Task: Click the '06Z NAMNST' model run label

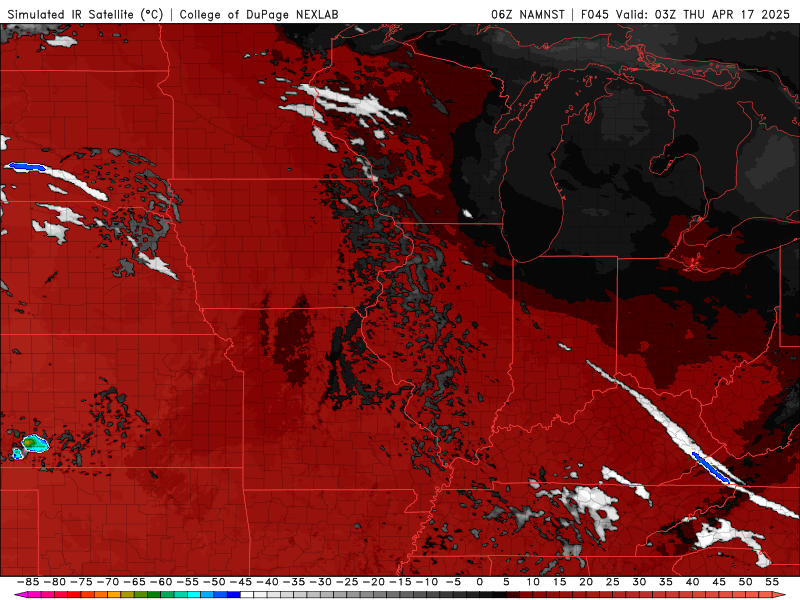Action: click(528, 14)
